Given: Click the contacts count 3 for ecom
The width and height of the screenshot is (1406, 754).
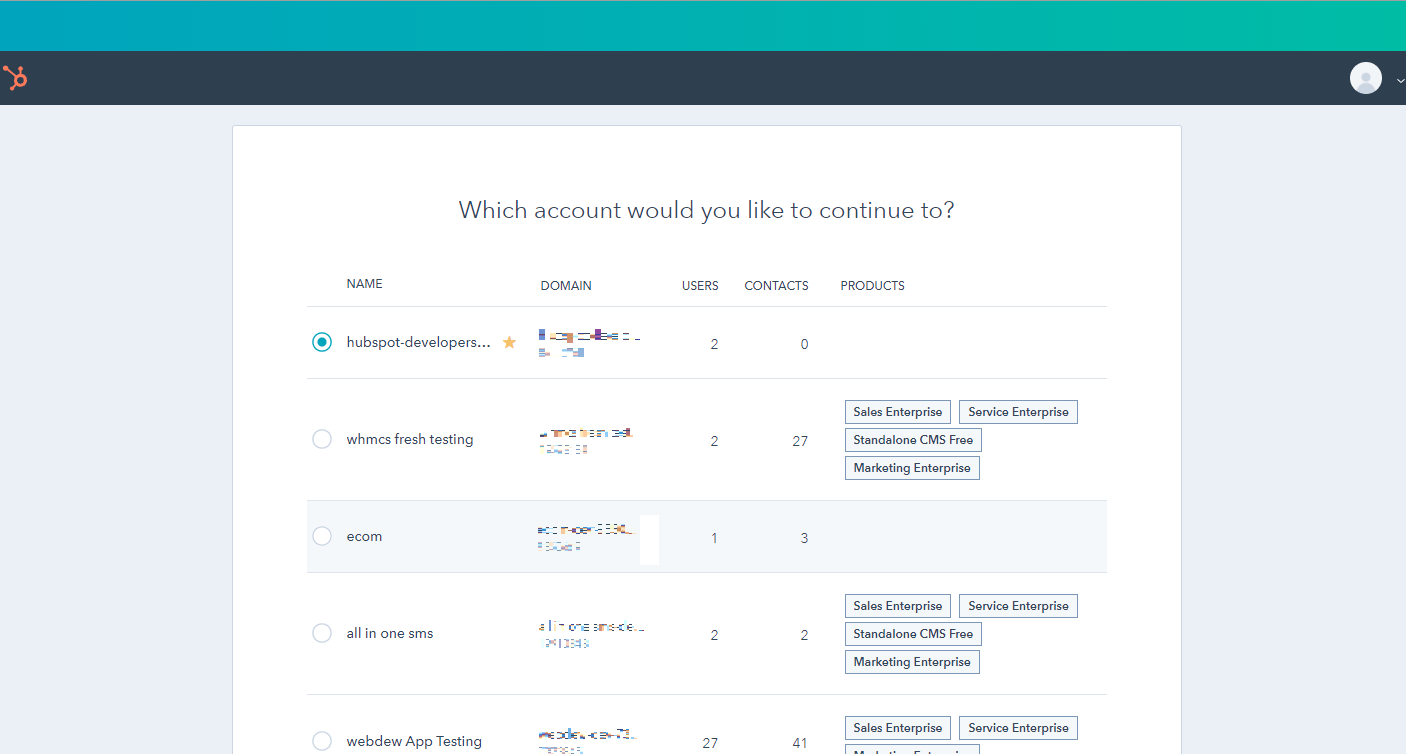Looking at the screenshot, I should pos(804,538).
